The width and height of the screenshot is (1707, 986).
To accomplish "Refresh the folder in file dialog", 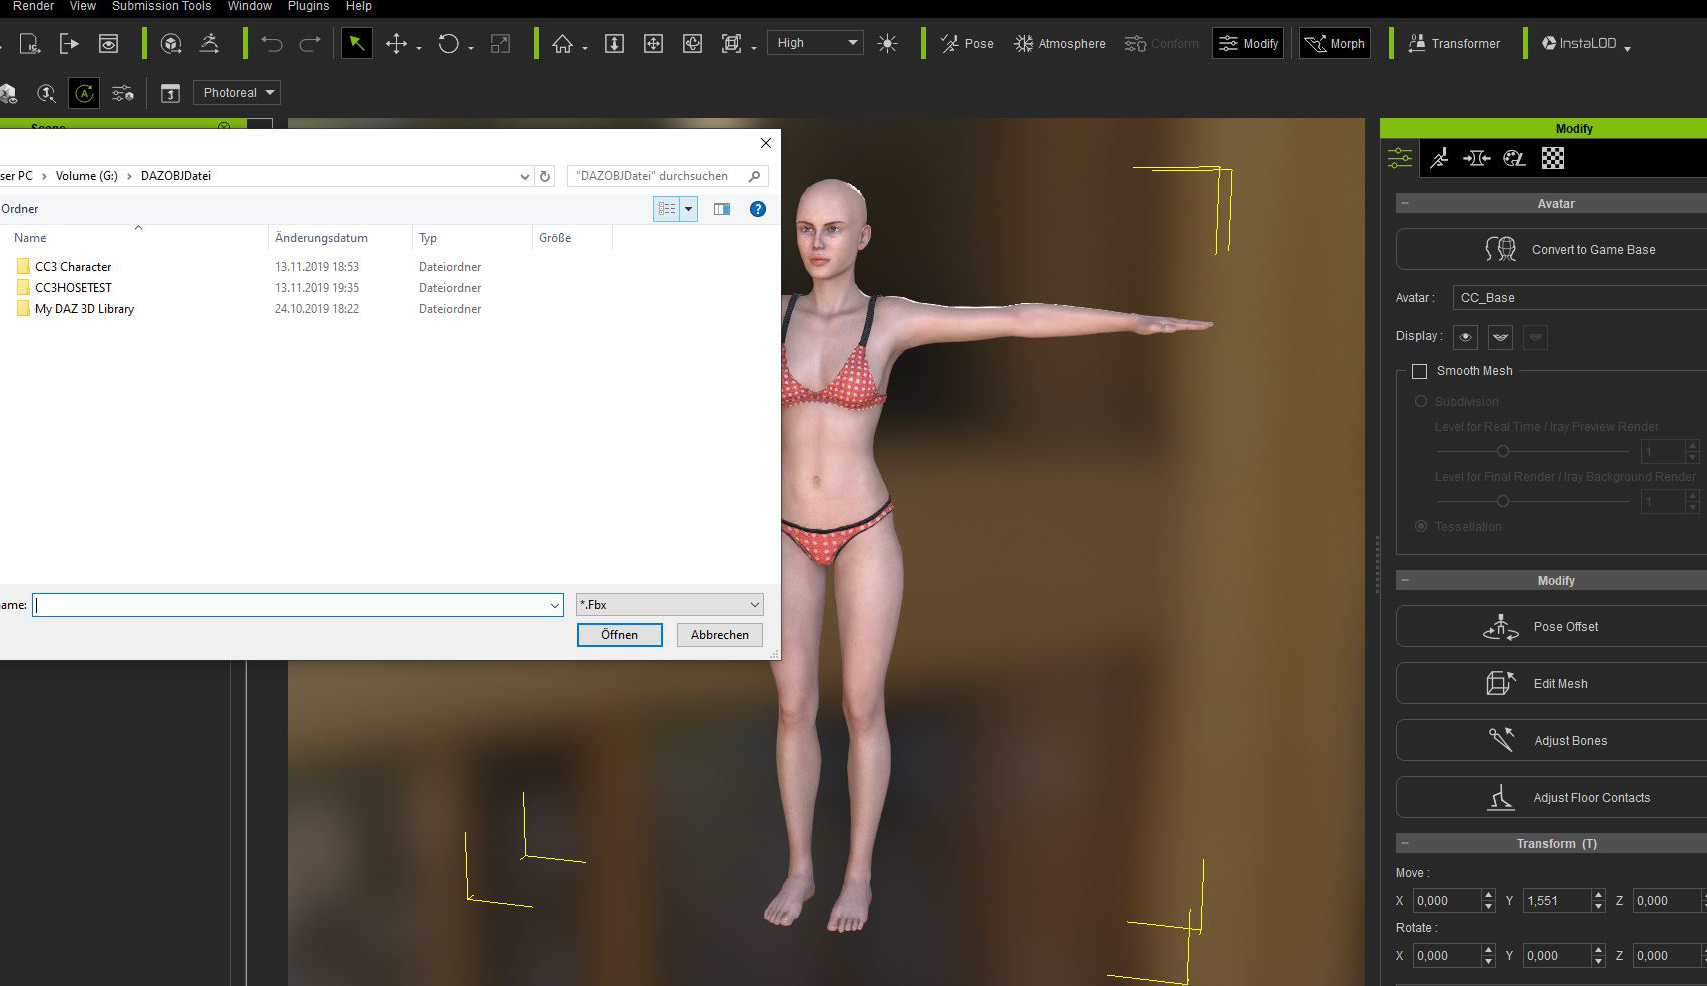I will pyautogui.click(x=545, y=176).
